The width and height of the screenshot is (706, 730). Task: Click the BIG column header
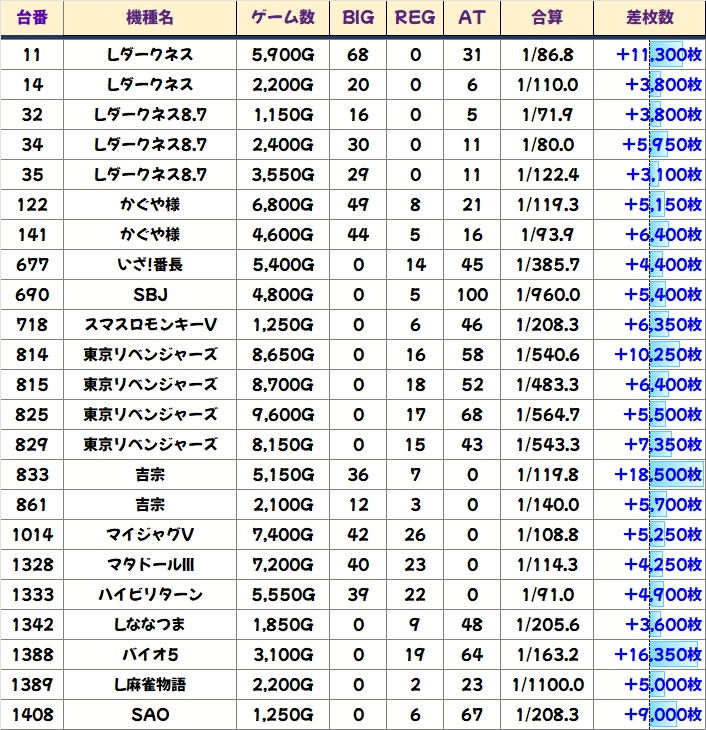358,18
